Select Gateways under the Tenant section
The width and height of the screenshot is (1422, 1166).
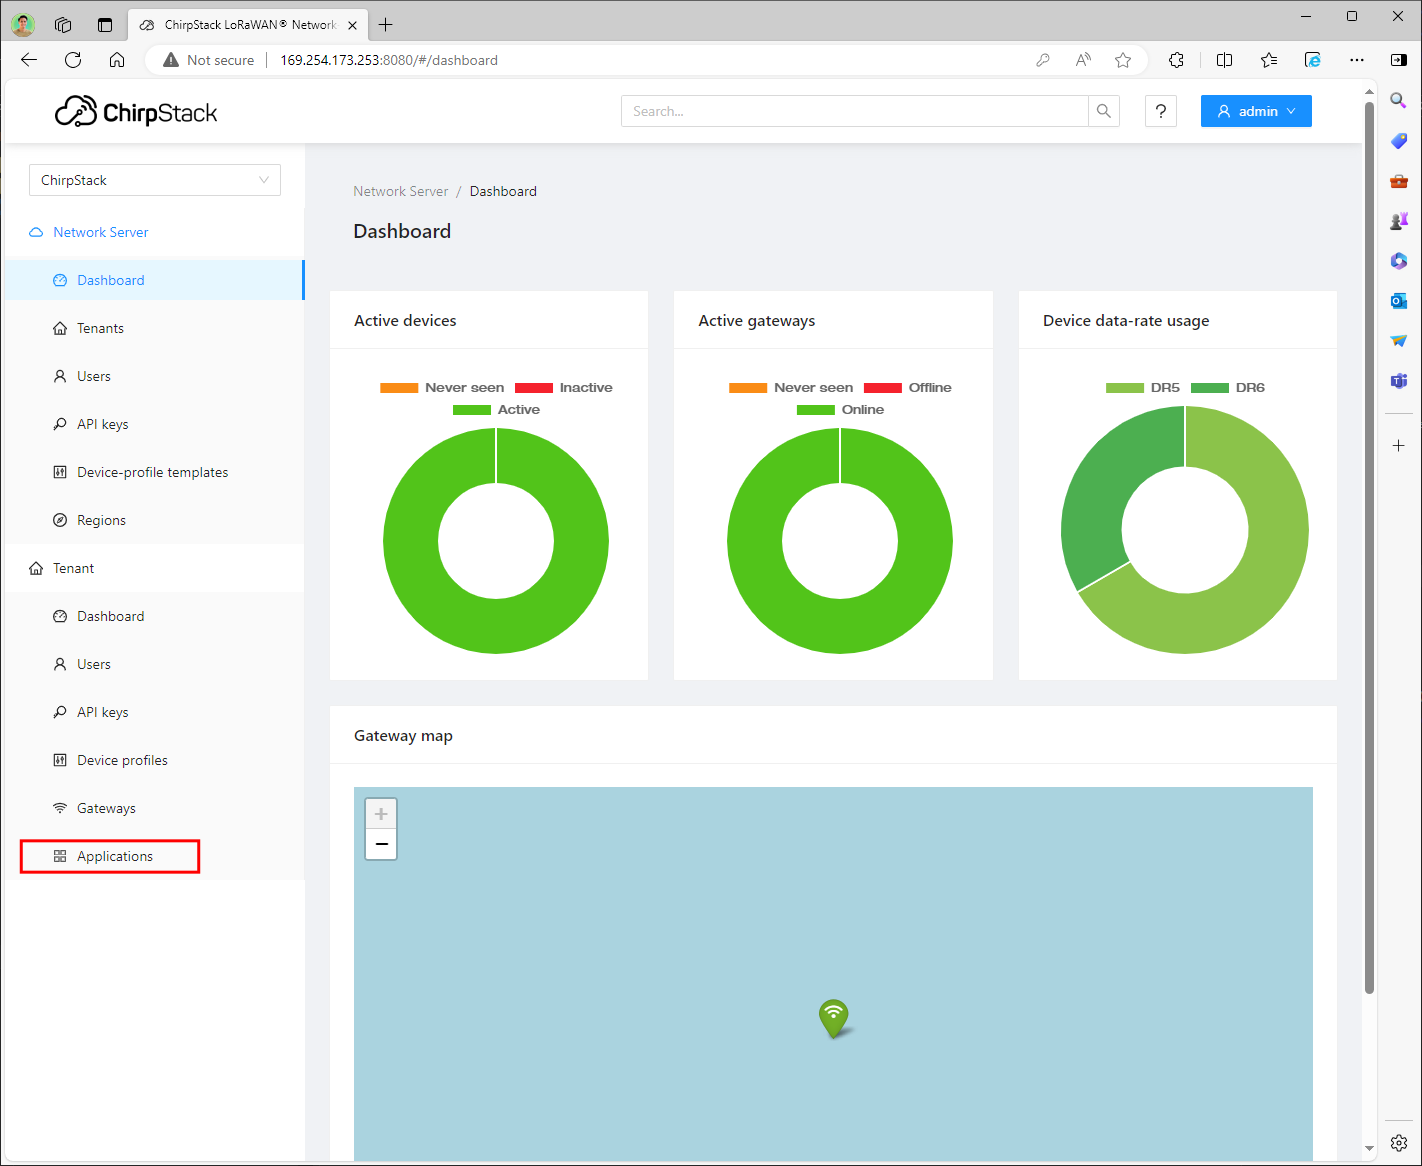click(x=106, y=808)
